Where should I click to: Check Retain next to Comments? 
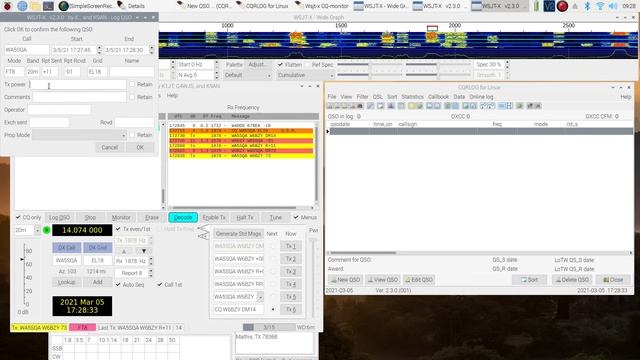coord(132,97)
